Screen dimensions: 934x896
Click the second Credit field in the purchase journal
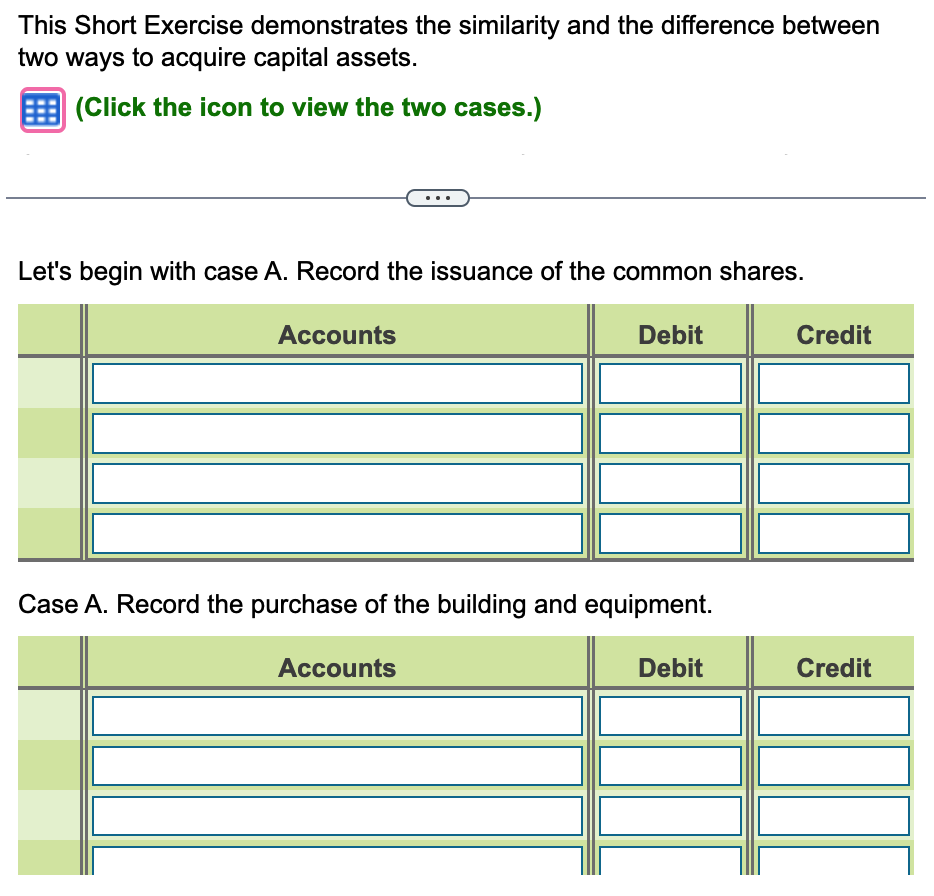[x=833, y=765]
